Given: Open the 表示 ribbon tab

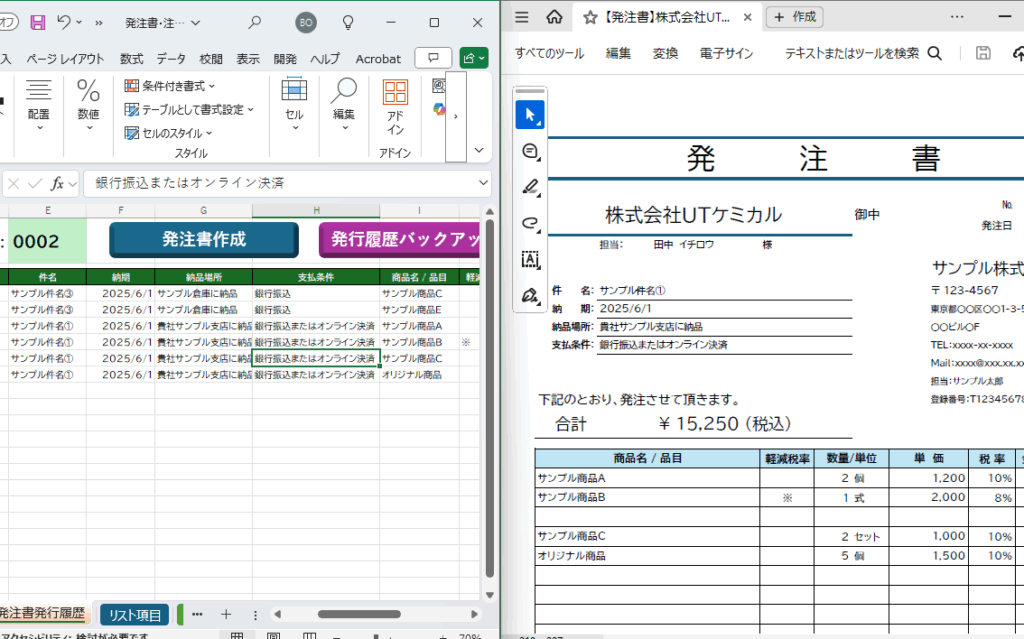Looking at the screenshot, I should (x=248, y=59).
